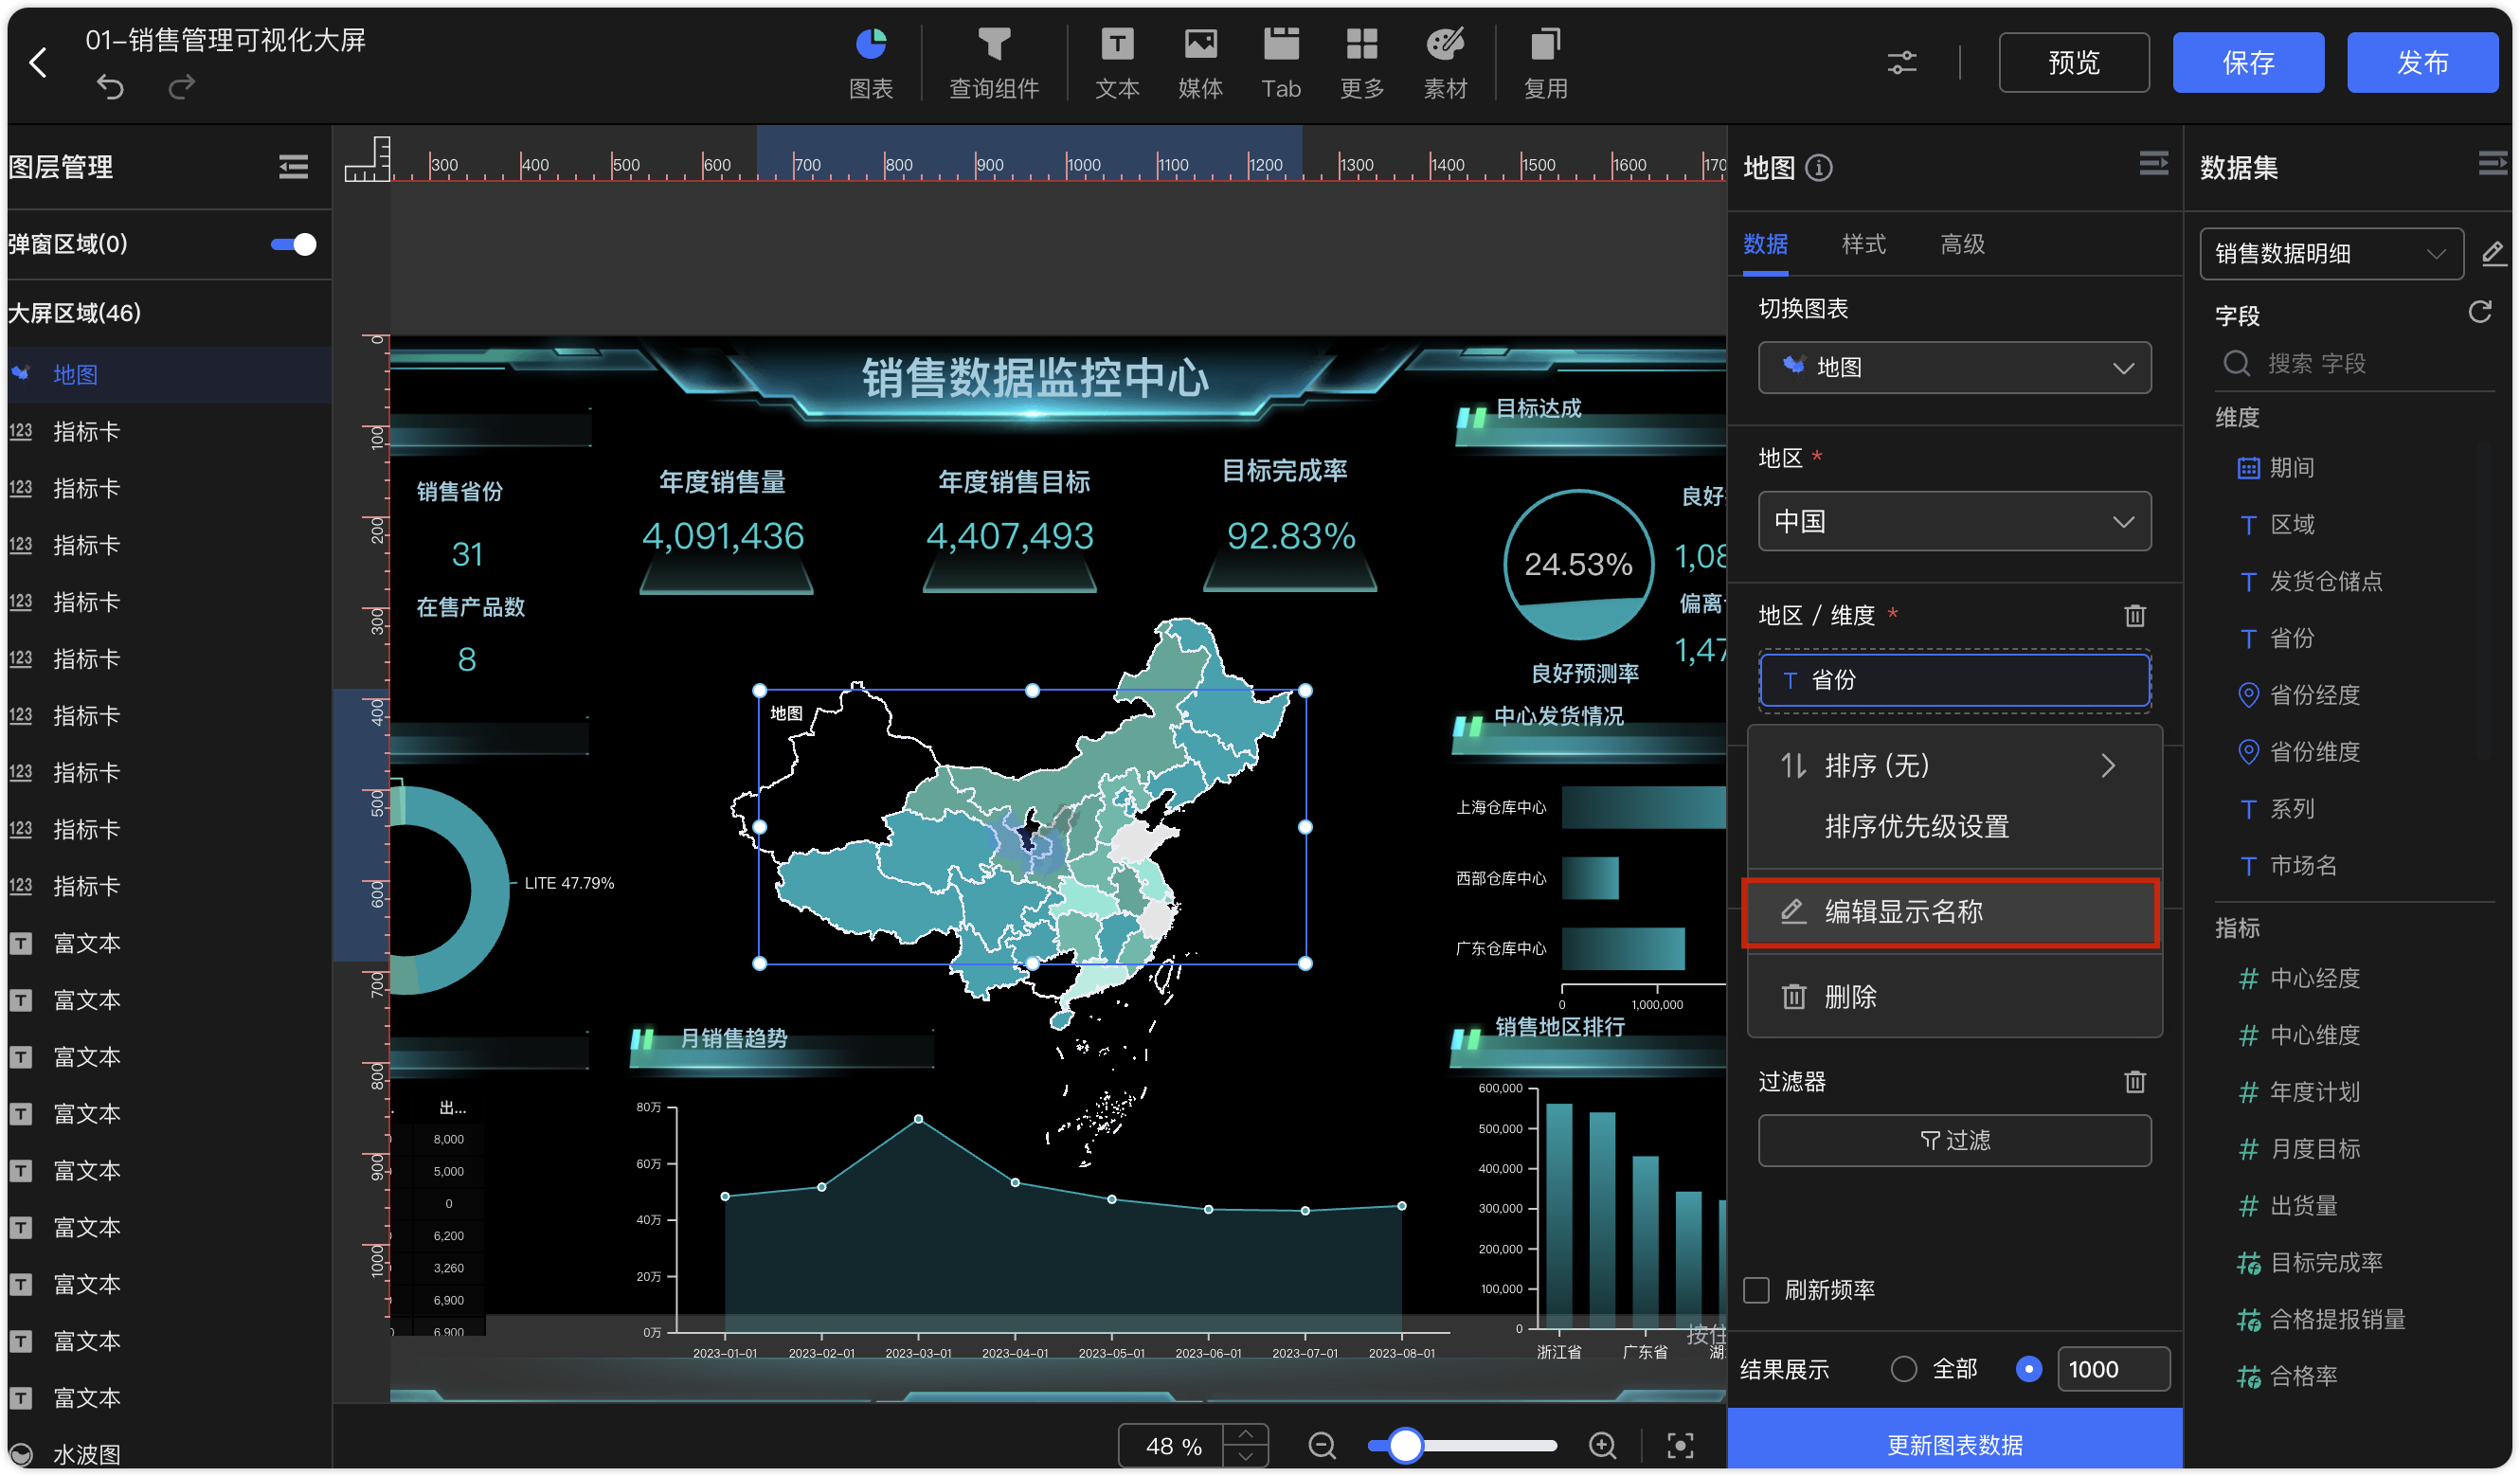Open the 媒体 media menu
The width and height of the screenshot is (2520, 1476).
1200,63
